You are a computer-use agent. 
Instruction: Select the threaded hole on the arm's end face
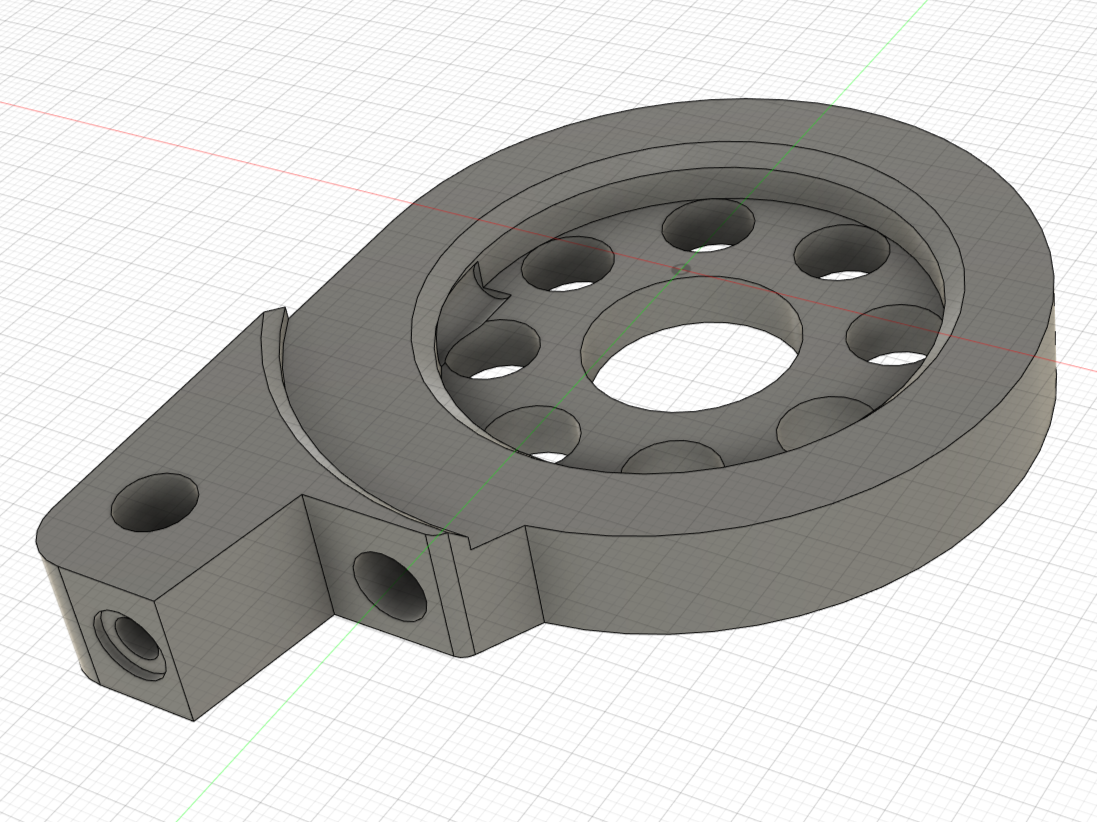pos(130,644)
